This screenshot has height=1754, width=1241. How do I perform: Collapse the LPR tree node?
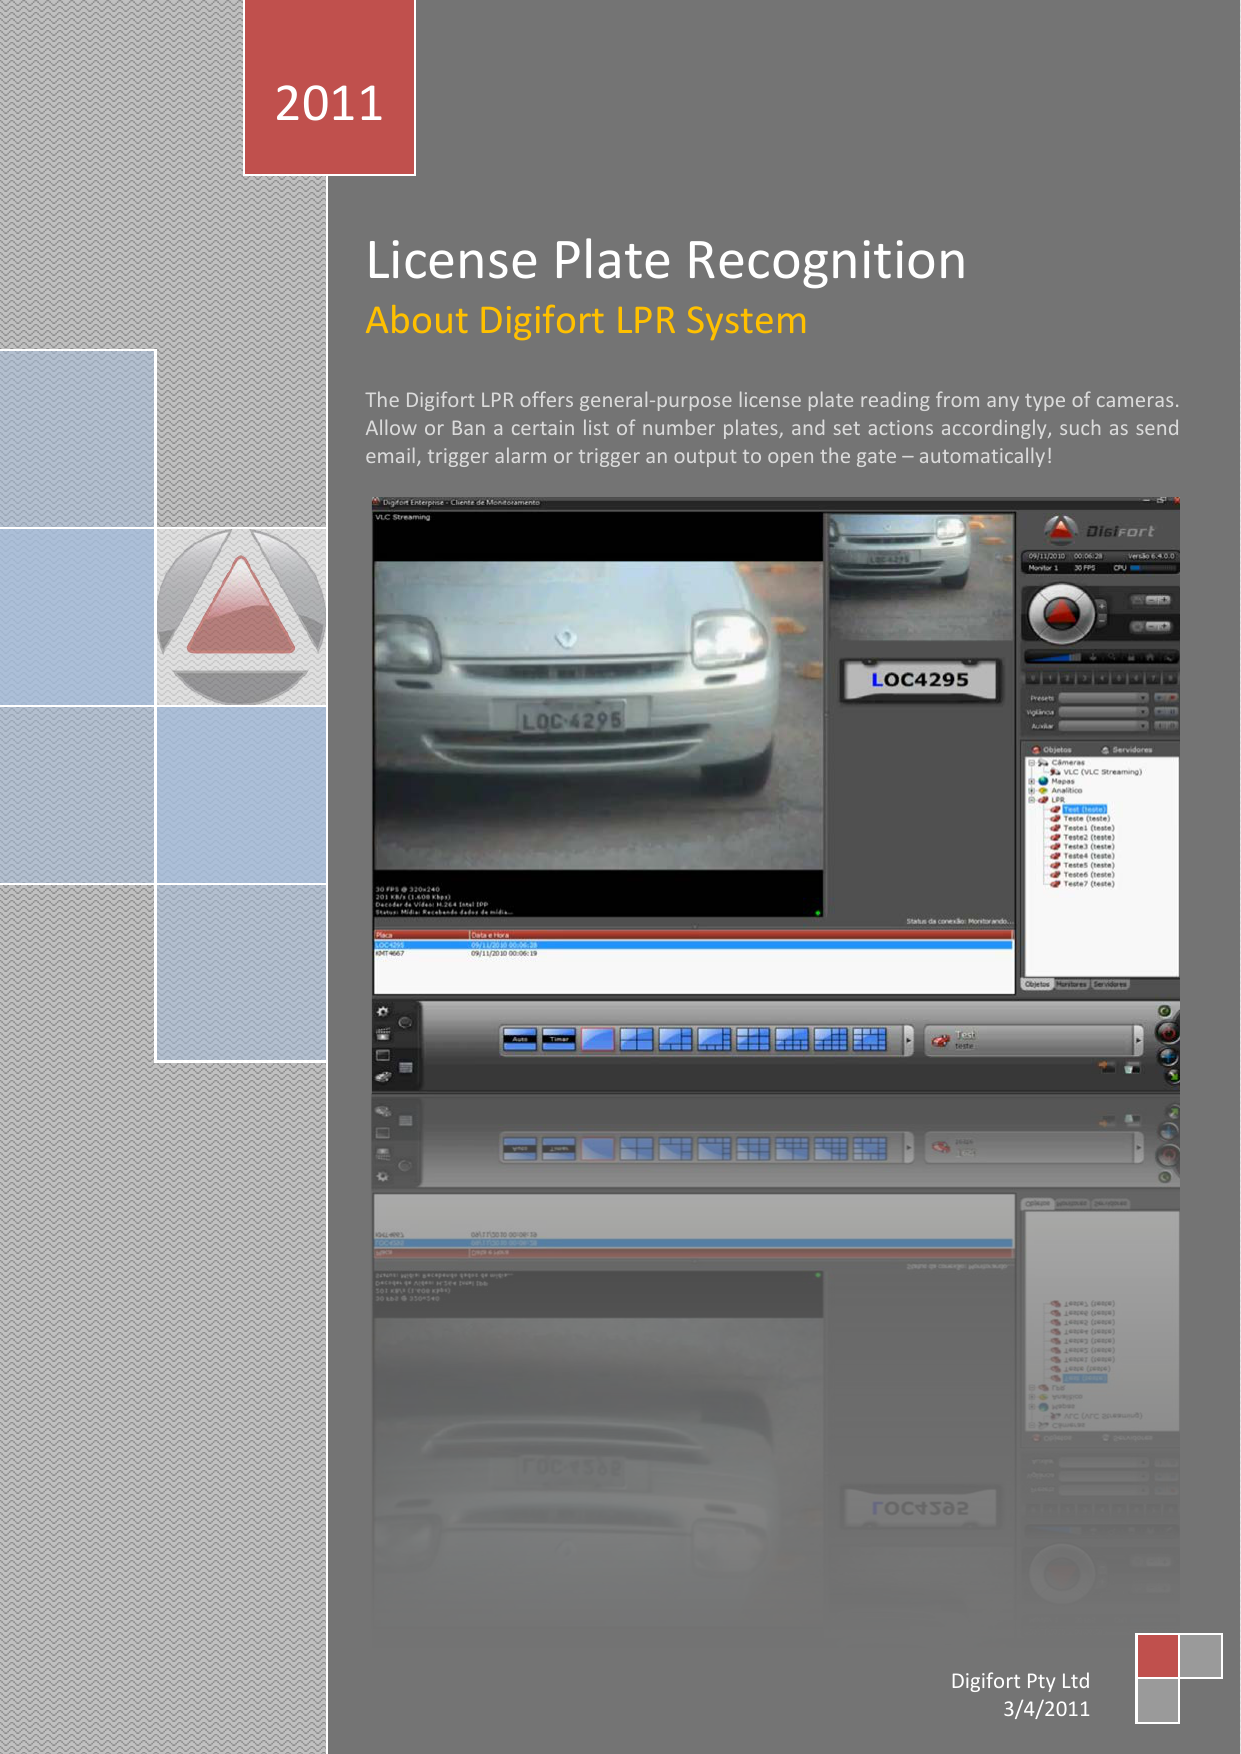1031,800
